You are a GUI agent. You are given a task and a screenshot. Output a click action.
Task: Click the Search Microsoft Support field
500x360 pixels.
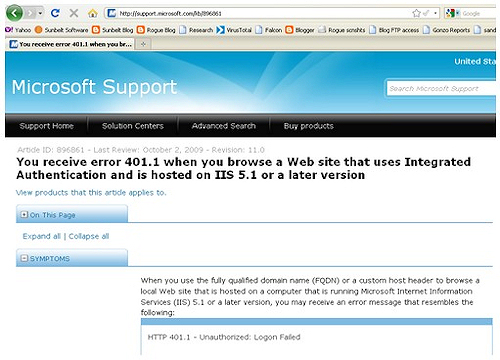[441, 89]
